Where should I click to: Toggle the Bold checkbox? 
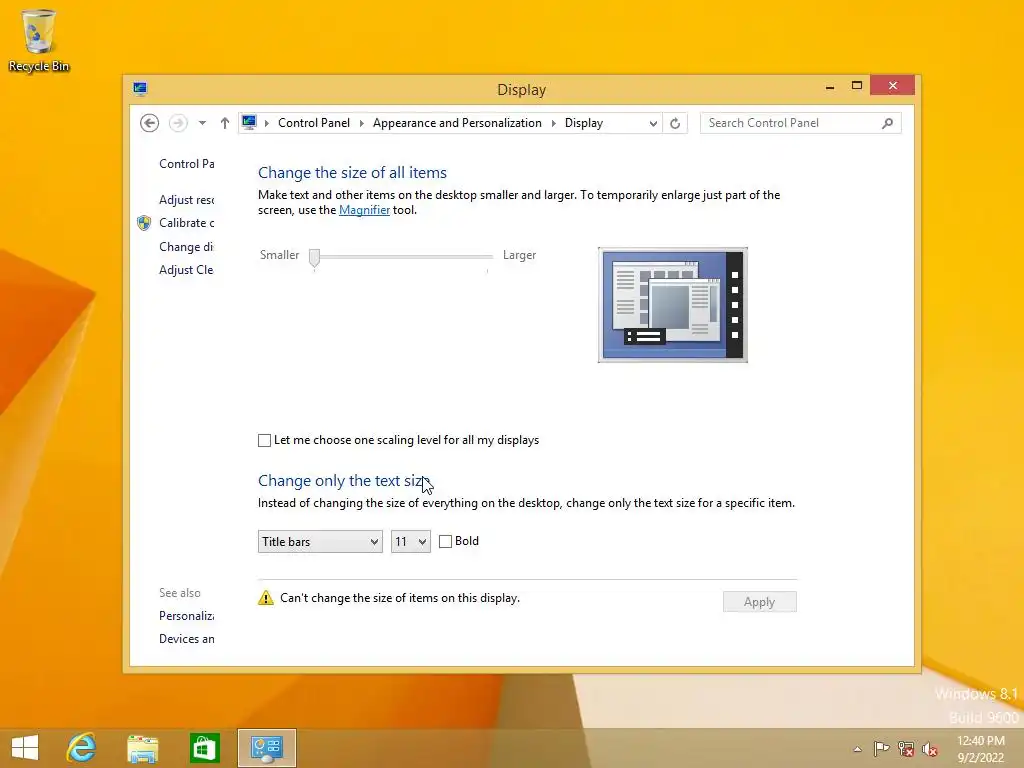445,541
